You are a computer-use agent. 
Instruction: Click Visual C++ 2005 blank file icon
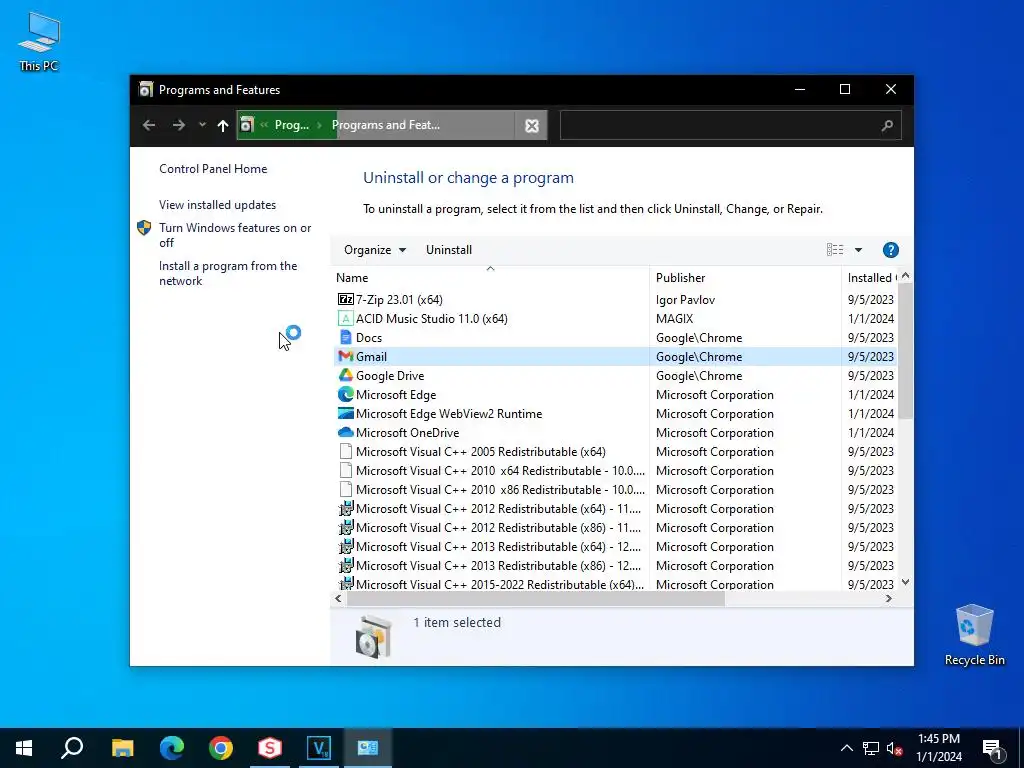(345, 451)
